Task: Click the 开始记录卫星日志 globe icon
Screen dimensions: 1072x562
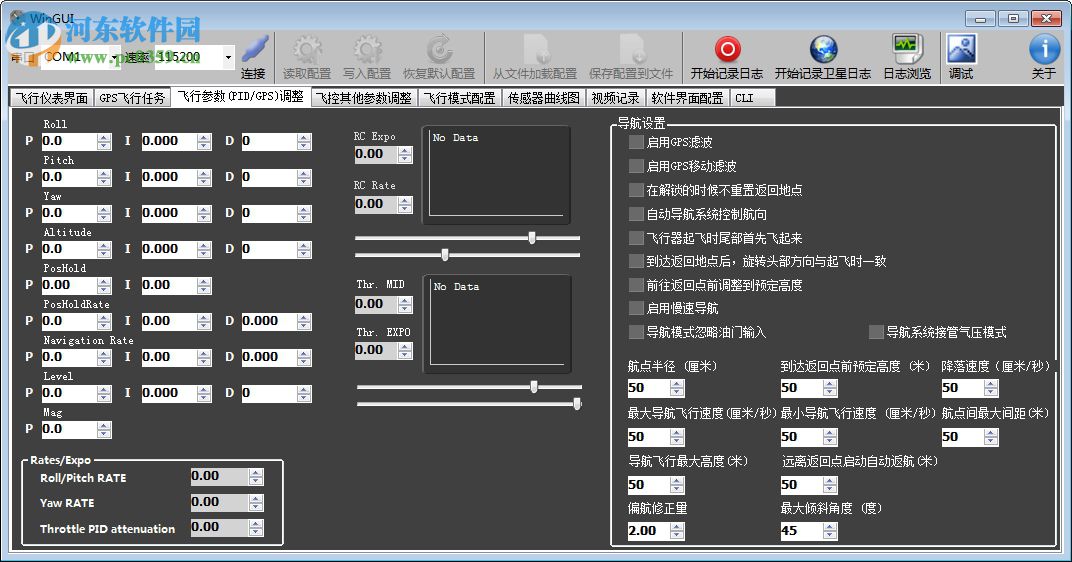Action: coord(823,49)
